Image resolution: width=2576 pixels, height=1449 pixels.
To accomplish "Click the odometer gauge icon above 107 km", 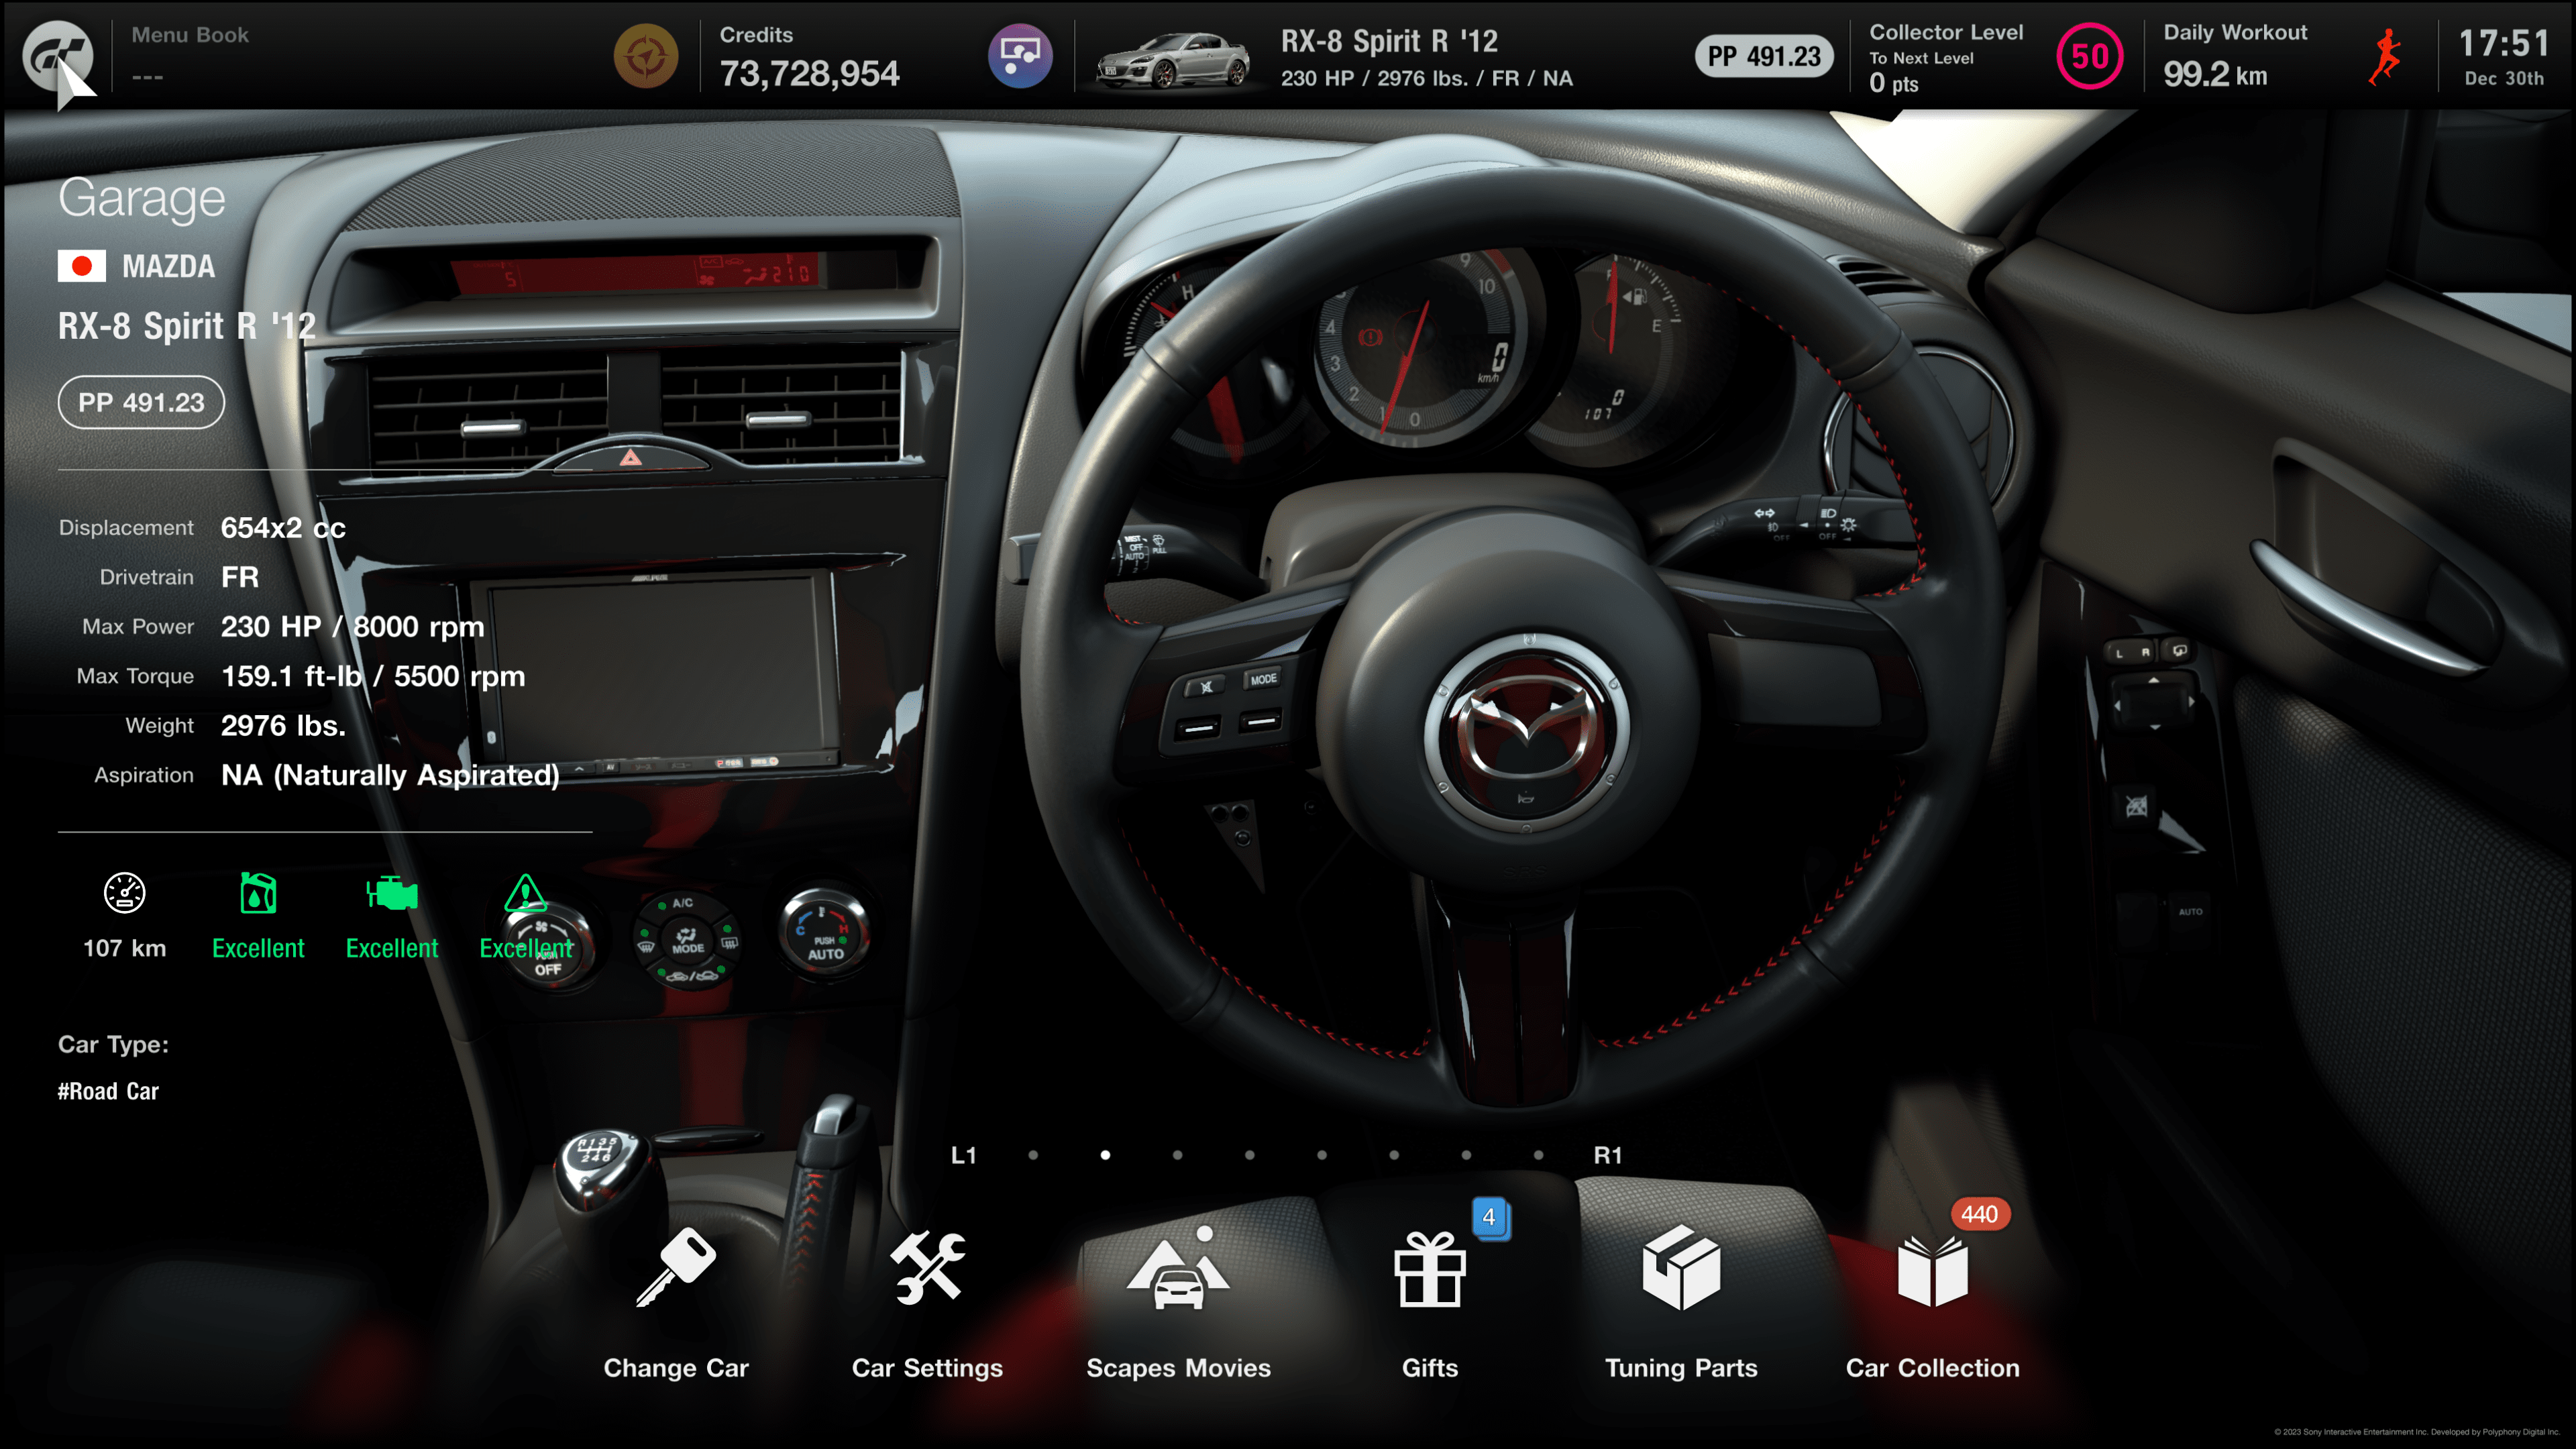I will [x=125, y=893].
